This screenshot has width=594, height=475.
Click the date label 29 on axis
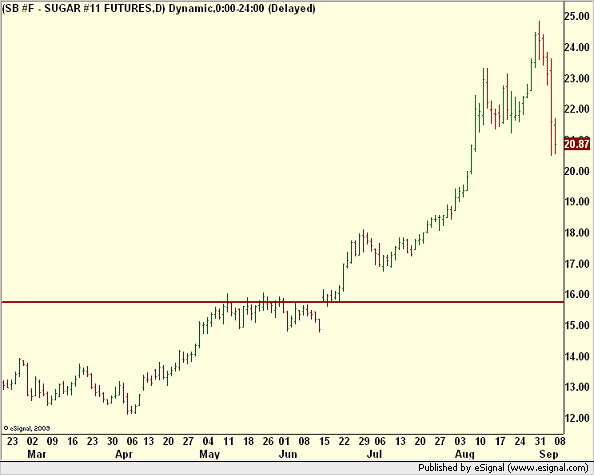click(x=364, y=441)
